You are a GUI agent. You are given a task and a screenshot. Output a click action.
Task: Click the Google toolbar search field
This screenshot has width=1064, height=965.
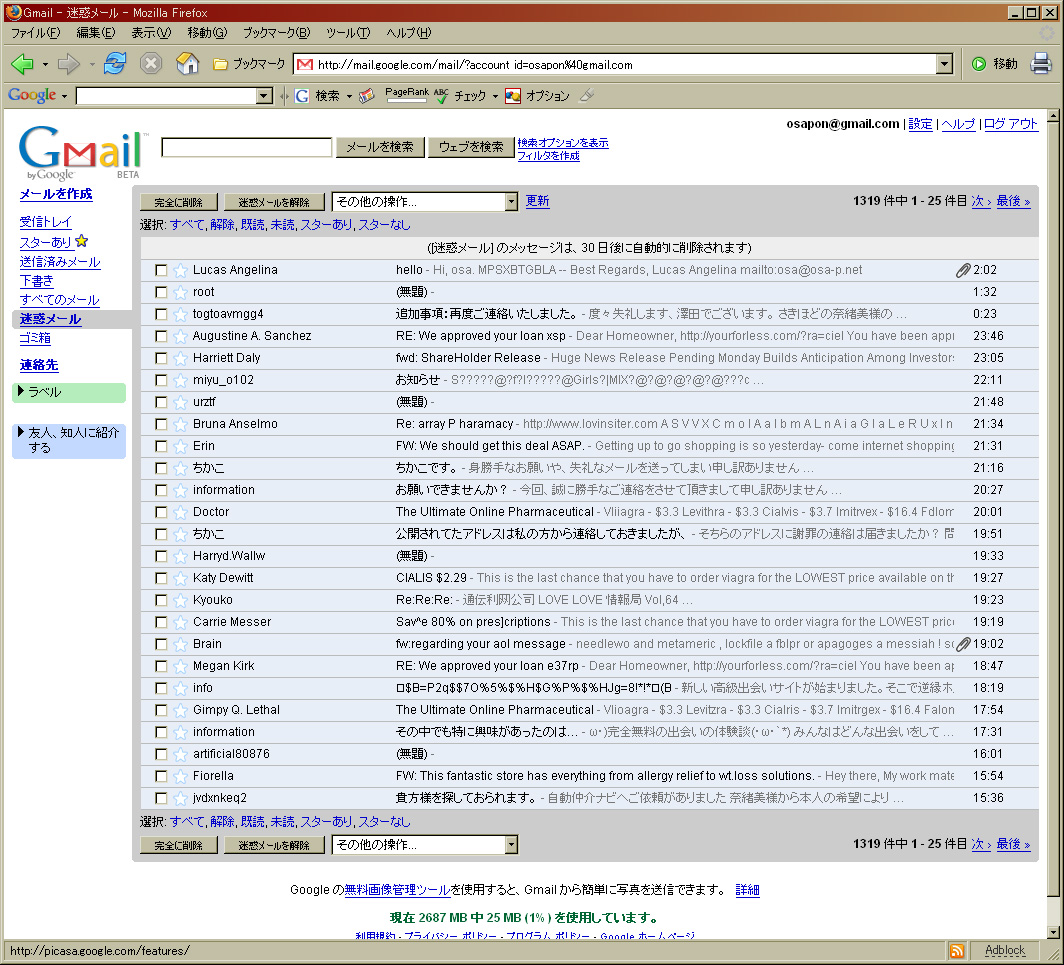click(x=167, y=96)
